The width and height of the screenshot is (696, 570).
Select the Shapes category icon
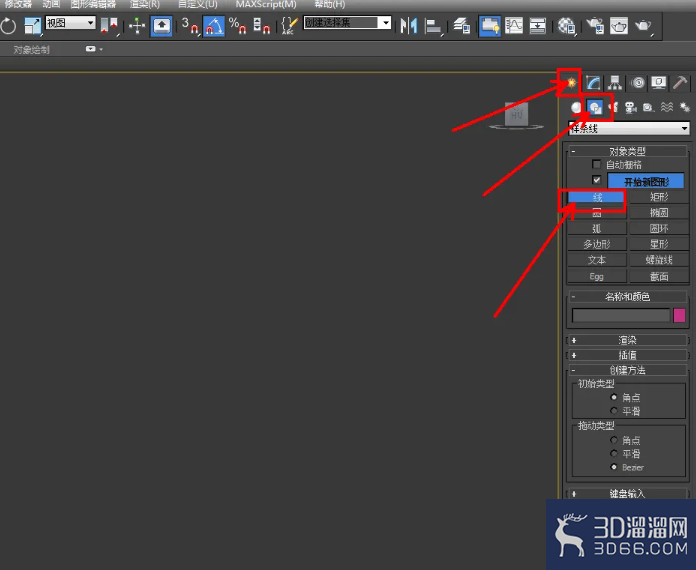595,107
